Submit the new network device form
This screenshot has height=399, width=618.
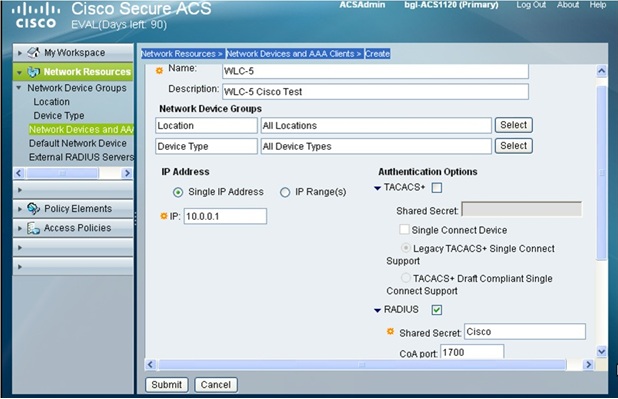167,385
